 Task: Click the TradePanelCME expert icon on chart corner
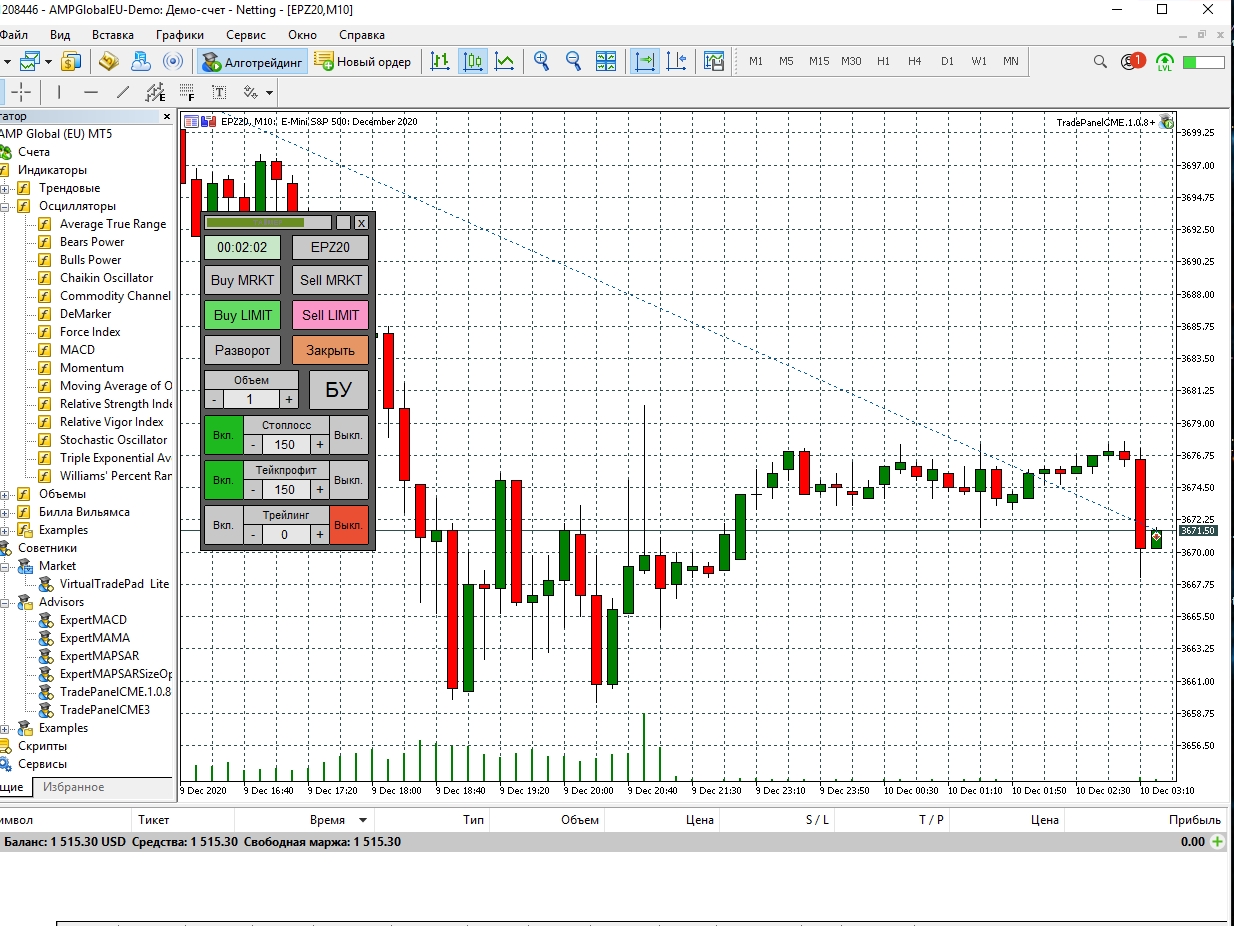pyautogui.click(x=1166, y=122)
